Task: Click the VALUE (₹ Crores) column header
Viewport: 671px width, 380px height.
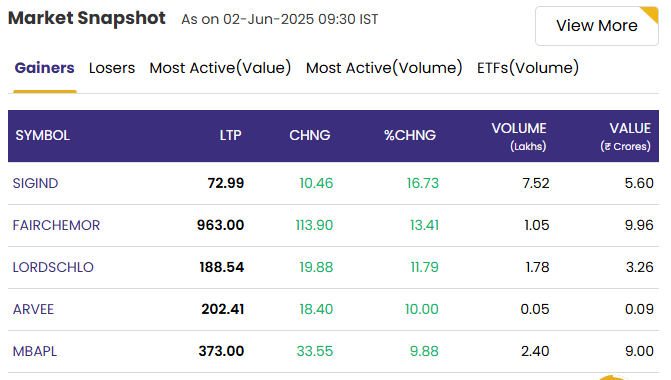Action: pyautogui.click(x=626, y=137)
